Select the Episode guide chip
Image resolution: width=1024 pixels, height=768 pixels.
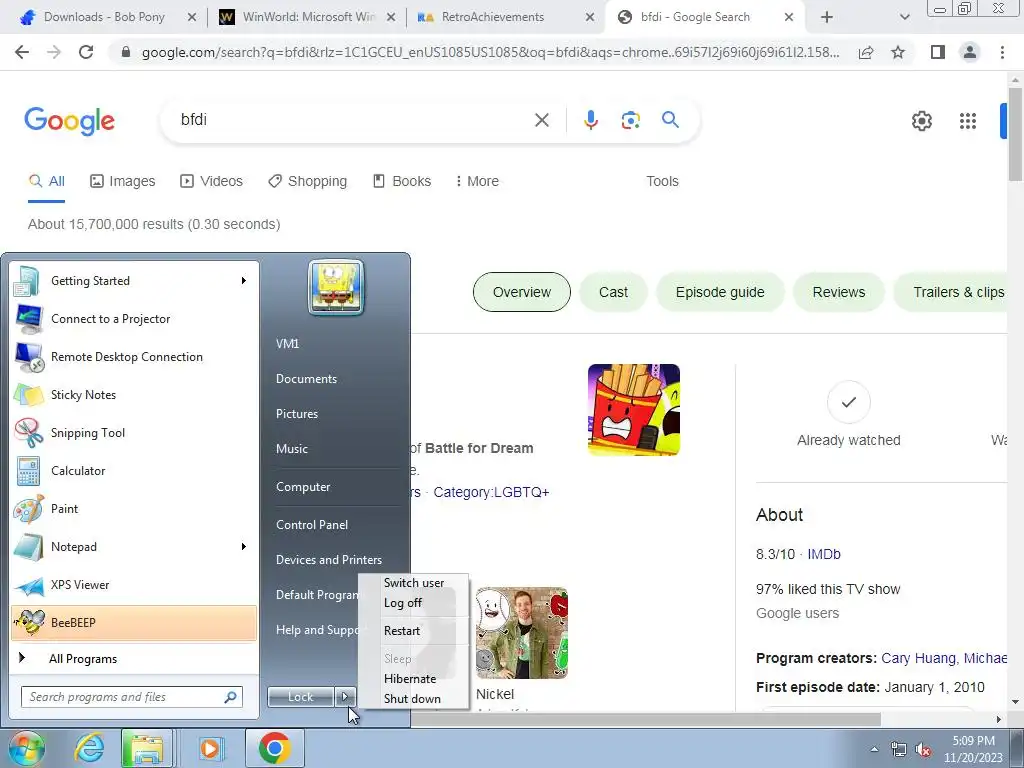(x=720, y=292)
